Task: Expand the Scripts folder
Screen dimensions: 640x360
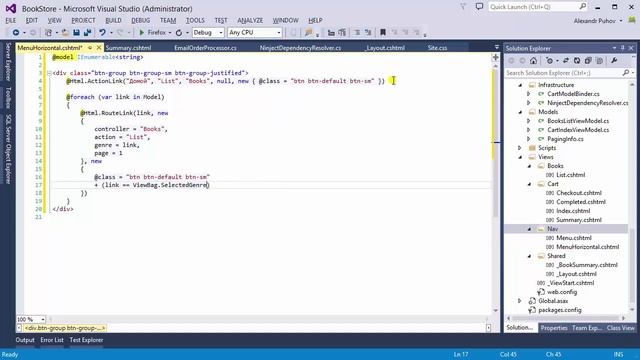Action: (520, 148)
